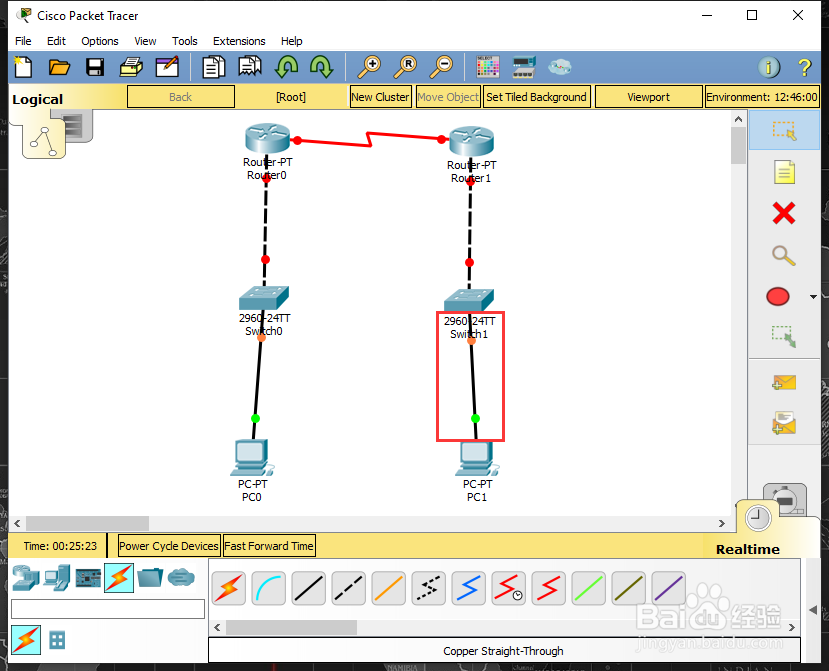
Task: Click the device search input field
Action: pyautogui.click(x=108, y=609)
